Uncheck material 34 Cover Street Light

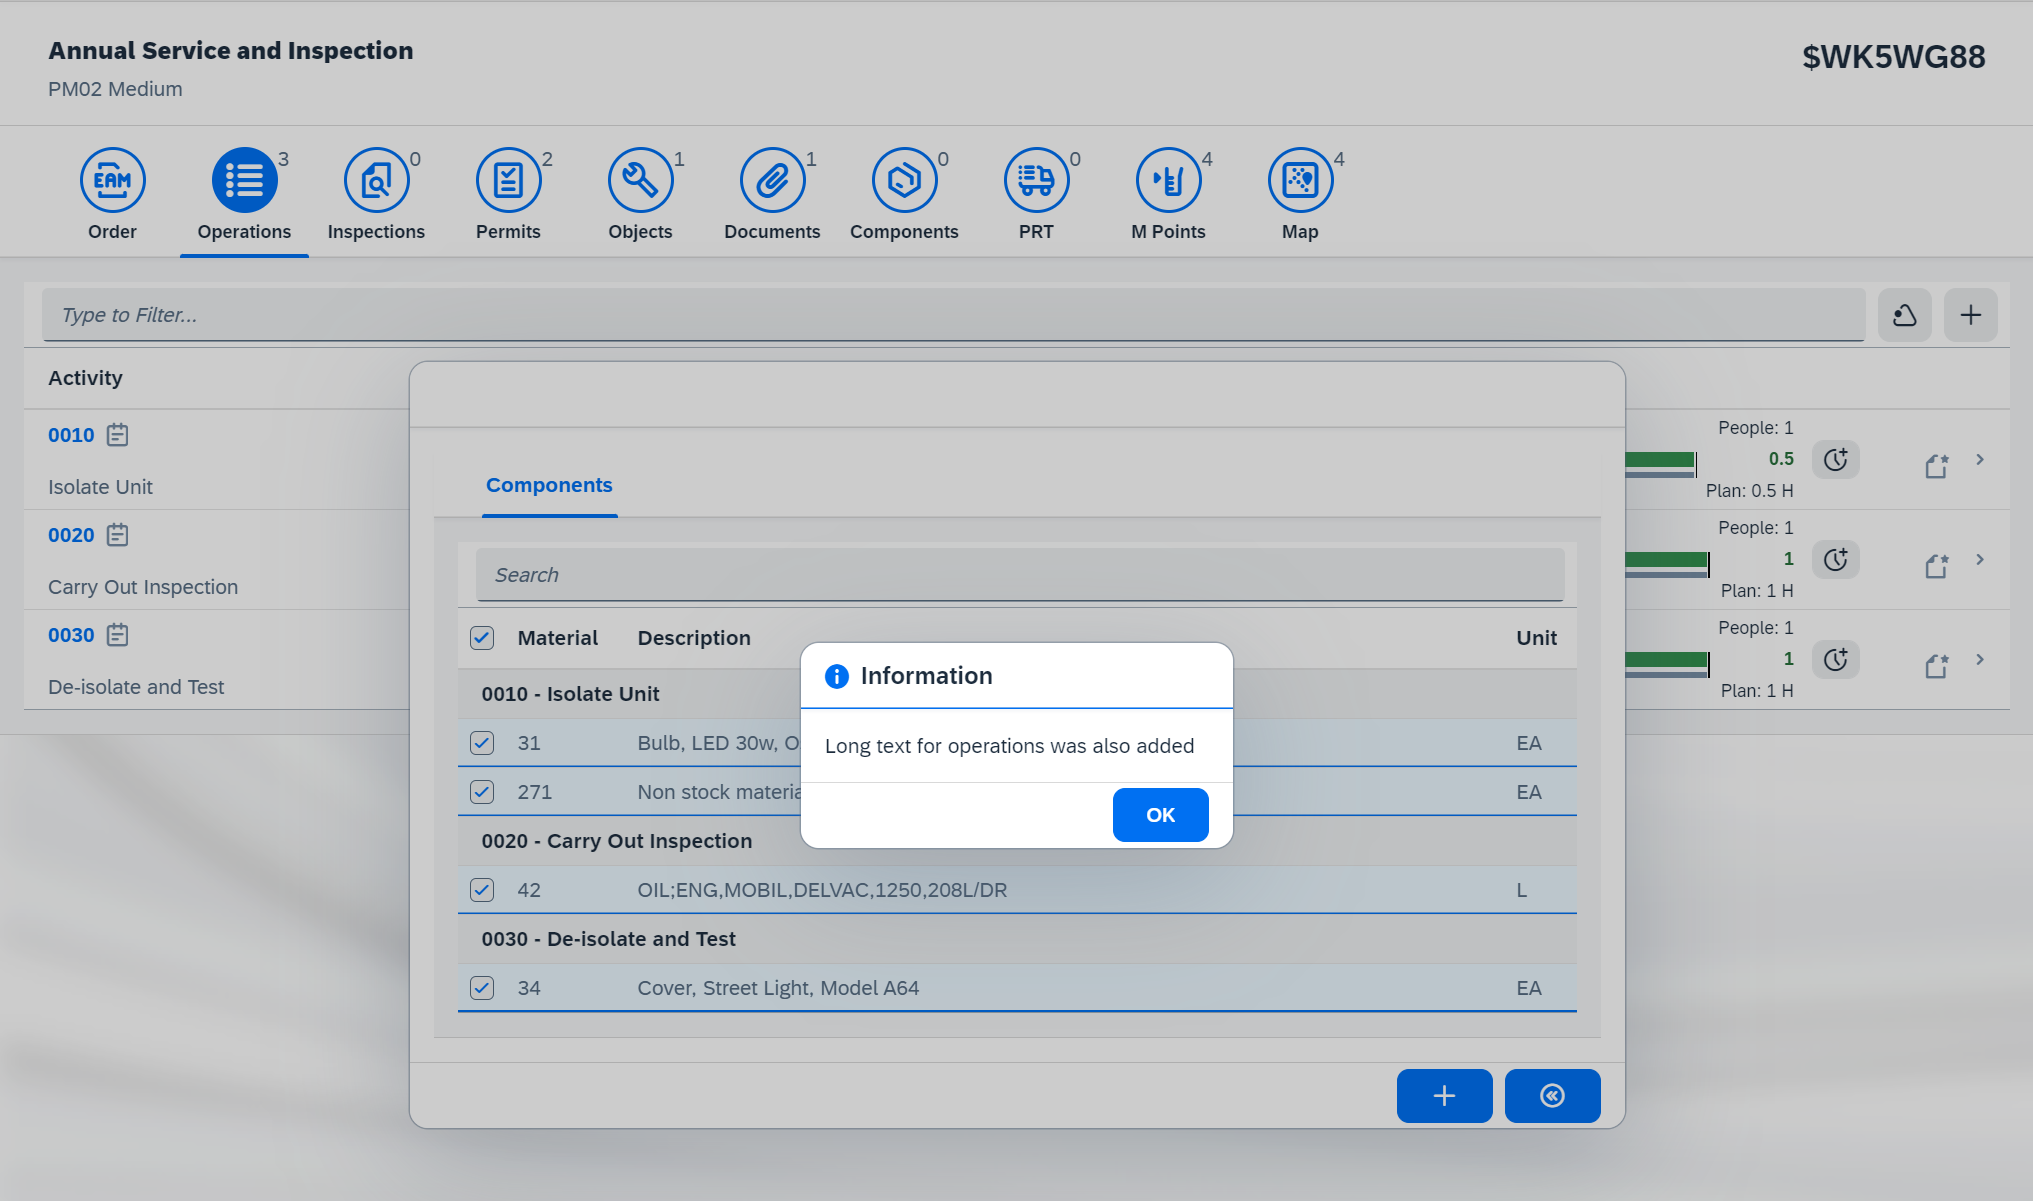point(482,988)
